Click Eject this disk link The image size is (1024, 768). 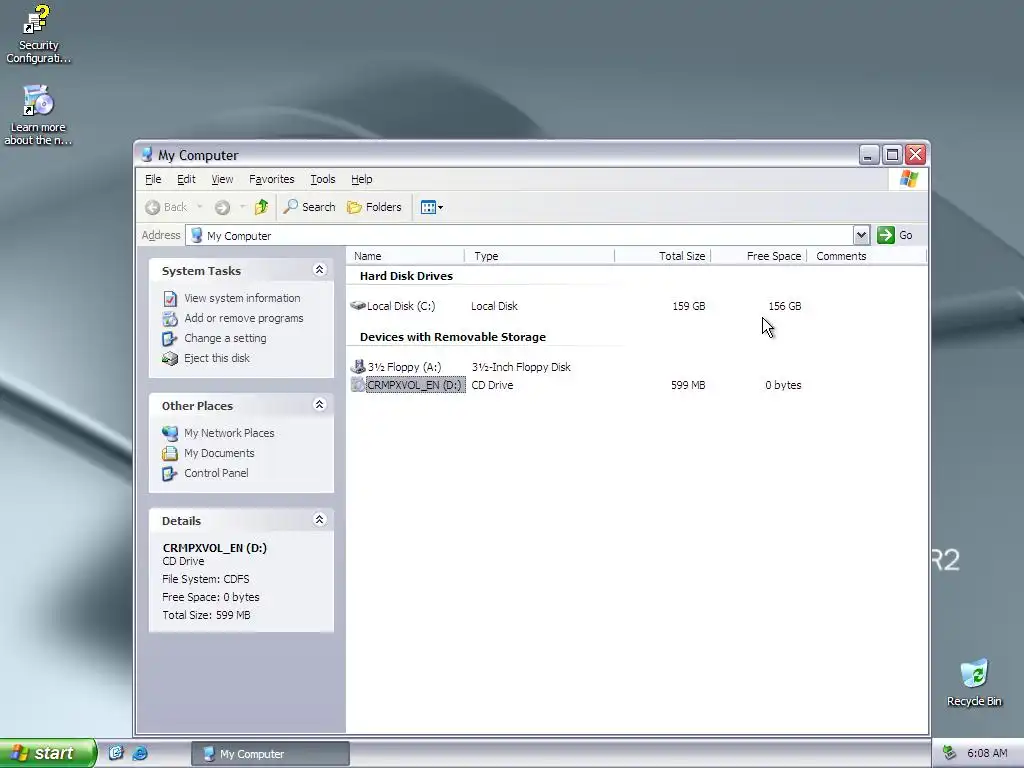click(x=217, y=358)
